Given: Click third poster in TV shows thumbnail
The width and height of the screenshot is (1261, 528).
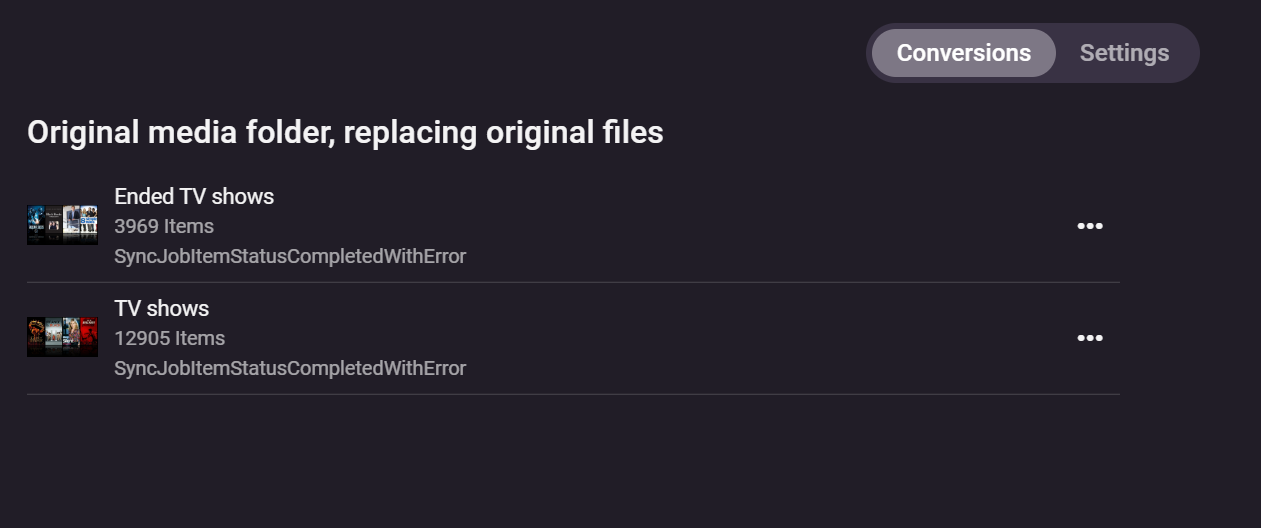Looking at the screenshot, I should coord(71,334).
